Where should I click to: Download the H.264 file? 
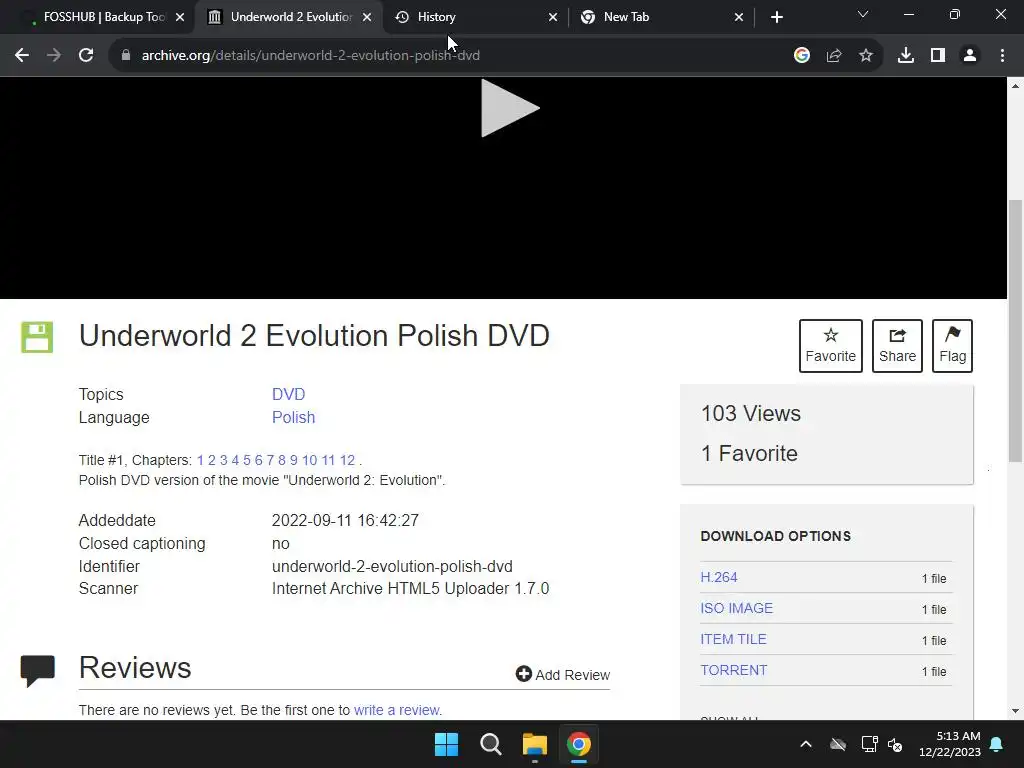(718, 577)
